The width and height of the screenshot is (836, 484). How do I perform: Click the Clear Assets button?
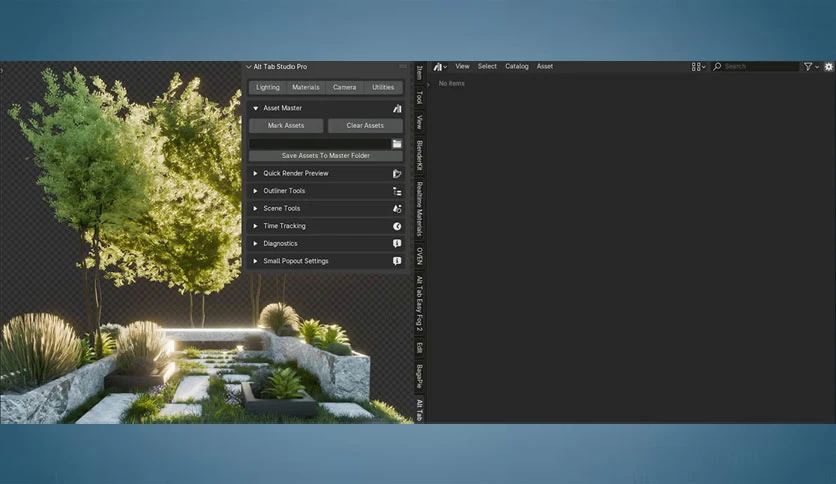click(365, 126)
